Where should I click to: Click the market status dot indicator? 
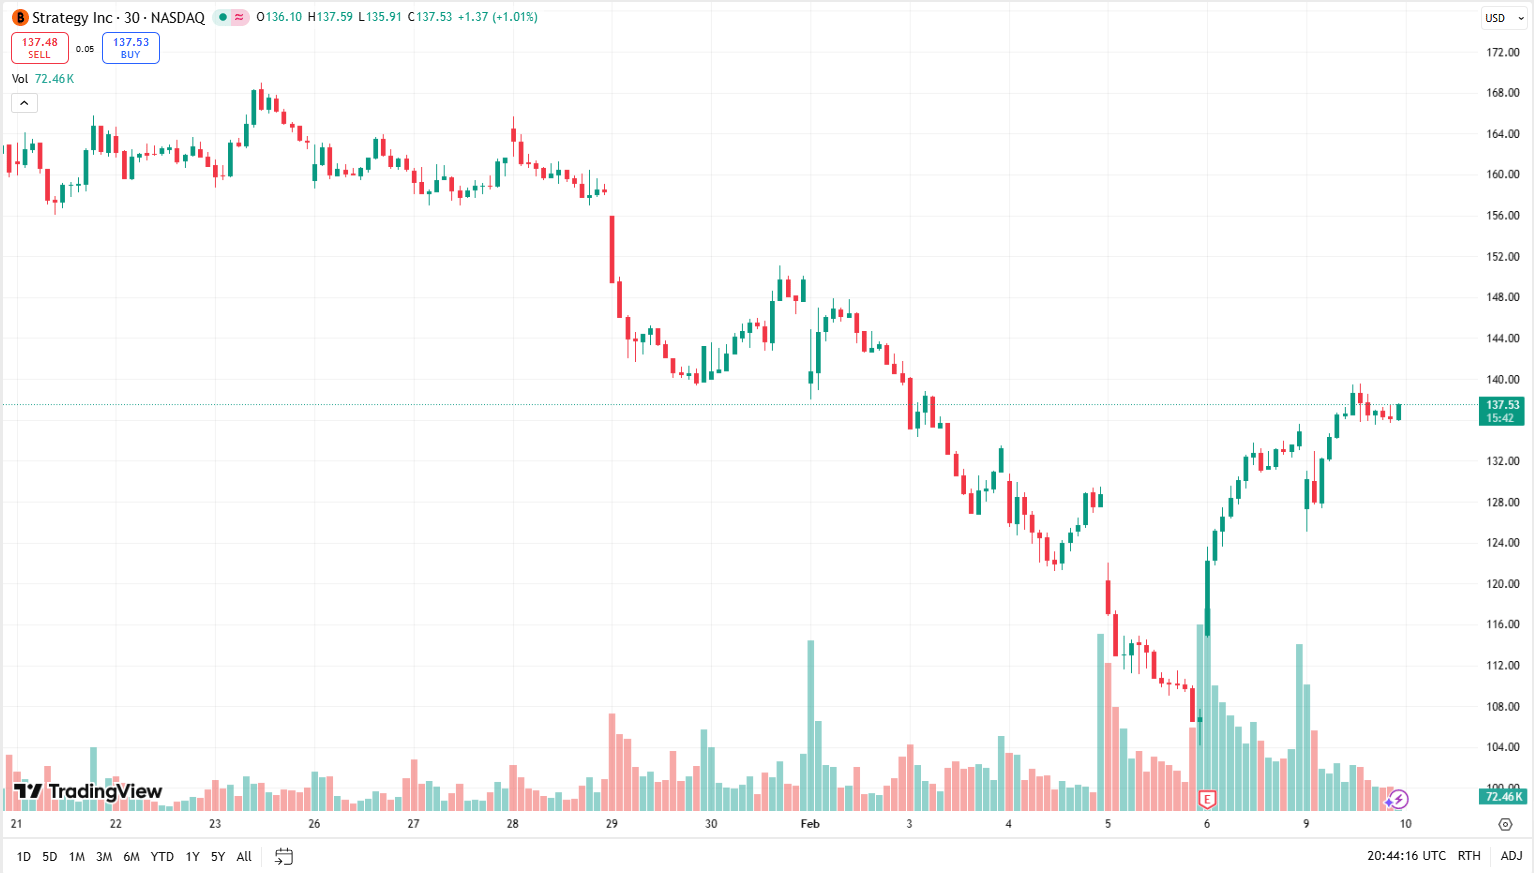click(x=222, y=17)
